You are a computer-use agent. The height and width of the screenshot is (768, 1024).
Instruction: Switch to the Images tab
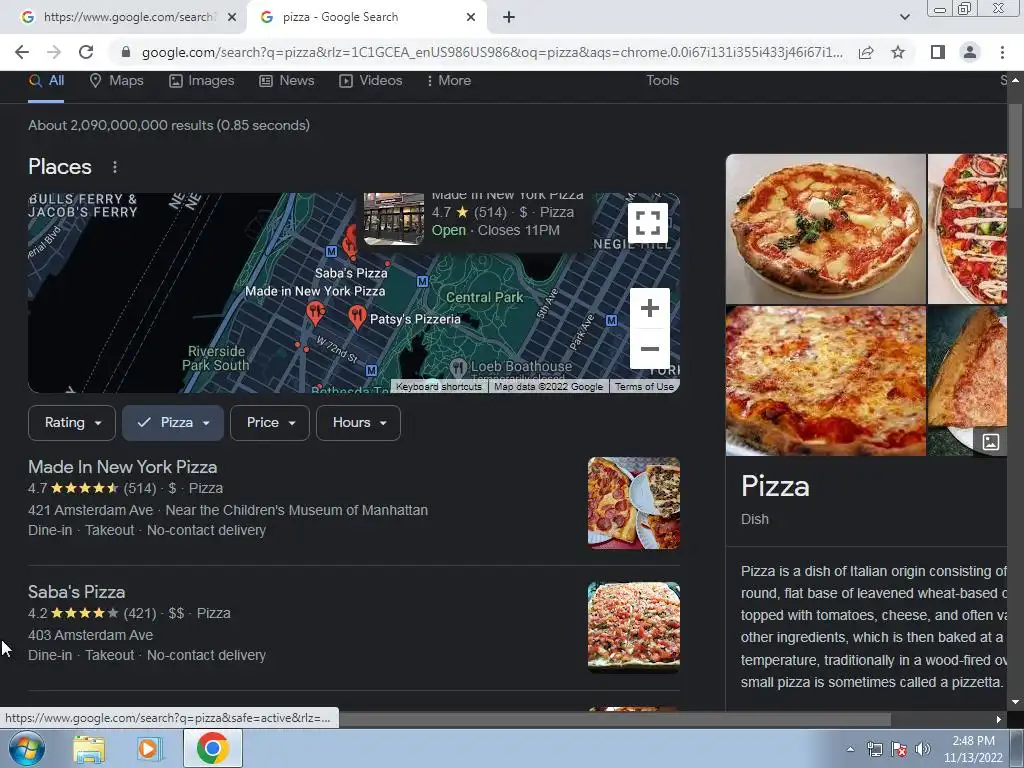click(x=201, y=81)
